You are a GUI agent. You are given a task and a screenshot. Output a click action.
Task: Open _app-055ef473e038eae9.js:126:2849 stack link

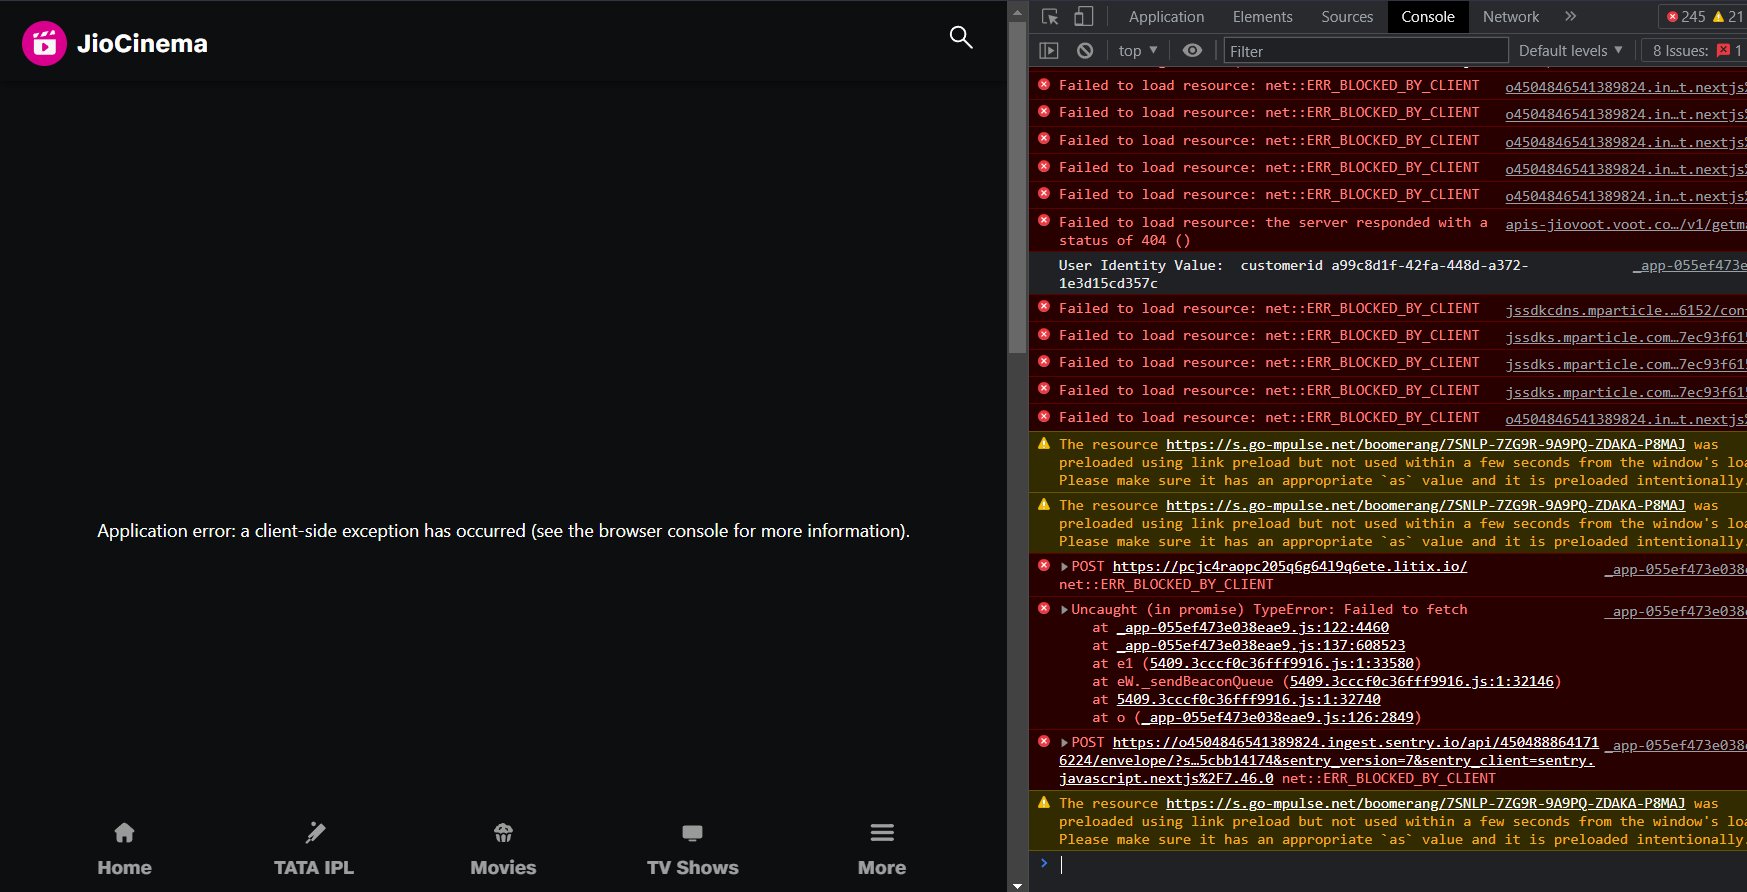coord(1278,717)
